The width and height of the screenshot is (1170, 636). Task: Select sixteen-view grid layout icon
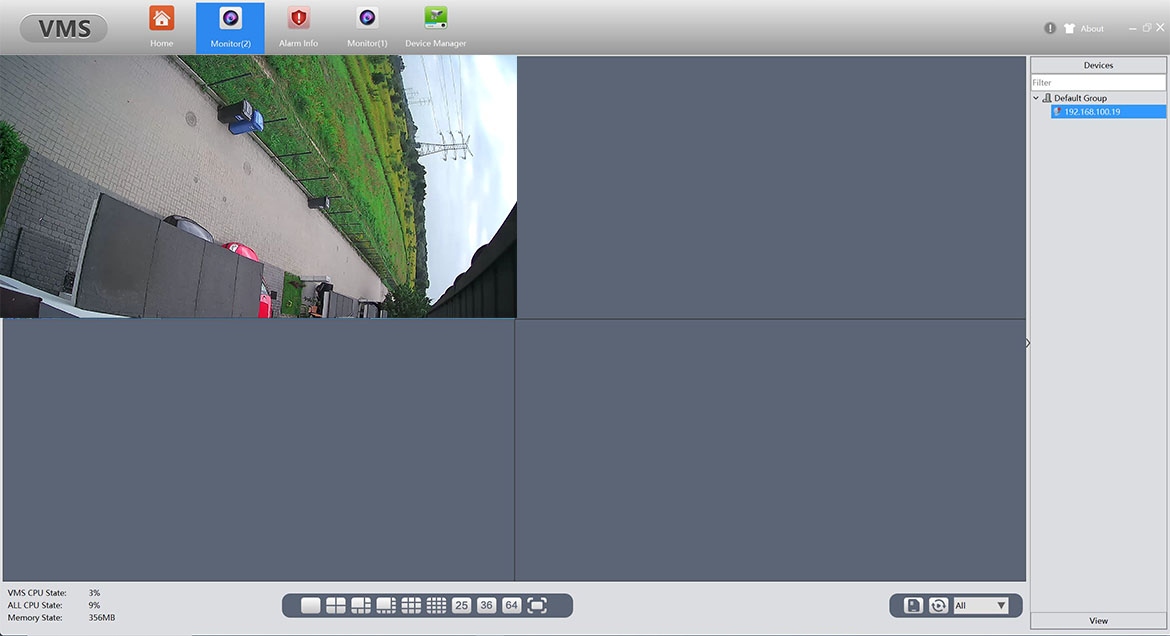click(x=437, y=605)
